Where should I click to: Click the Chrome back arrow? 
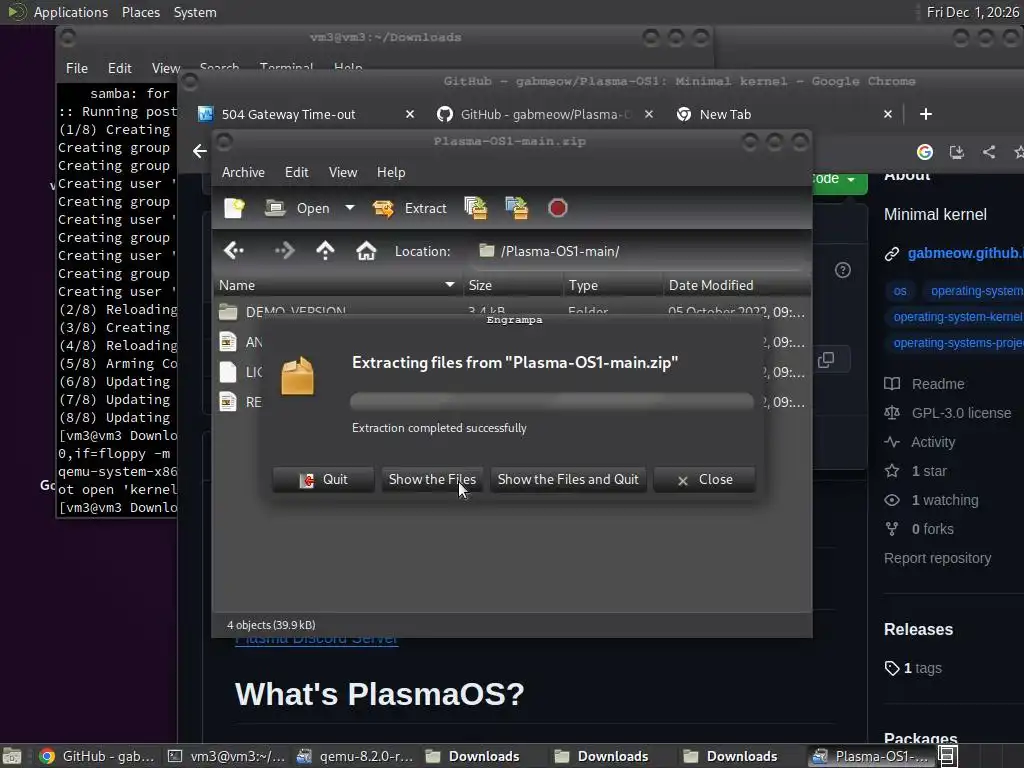[200, 152]
